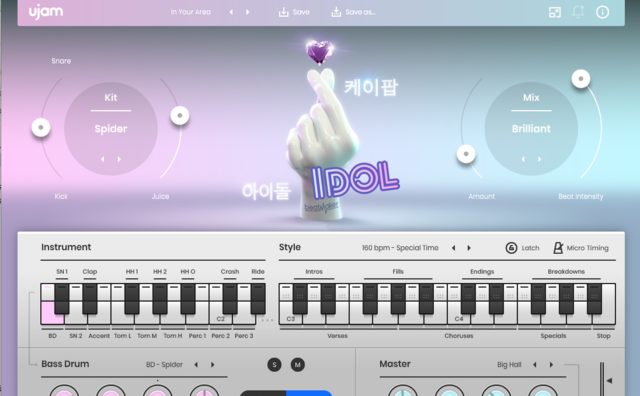Toggle Micro Timing metronome icon
640x396 pixels.
(558, 248)
